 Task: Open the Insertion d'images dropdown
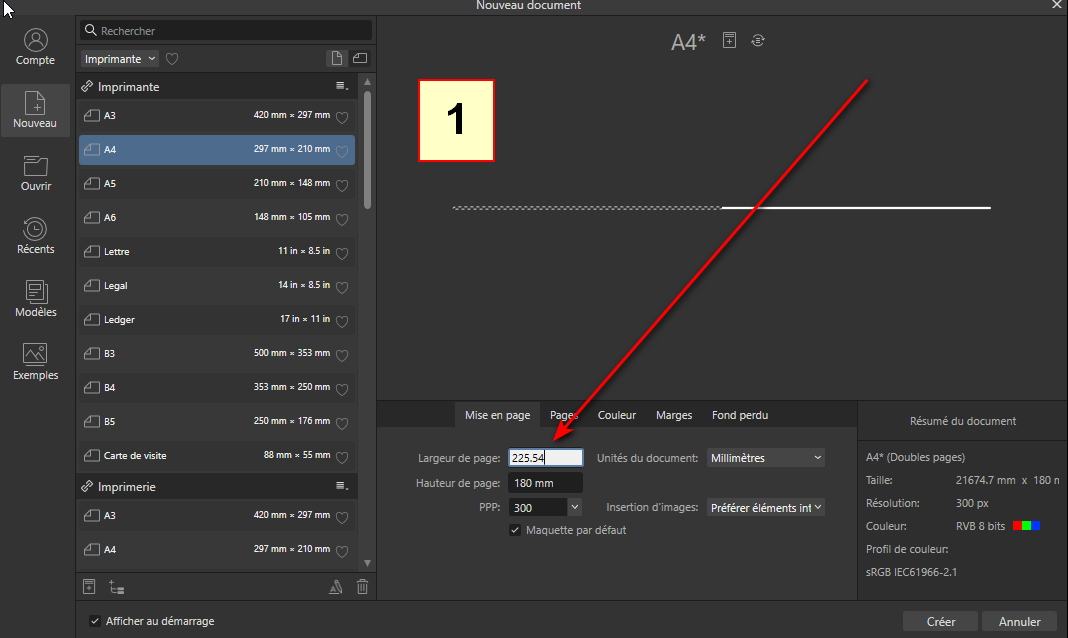tap(766, 507)
